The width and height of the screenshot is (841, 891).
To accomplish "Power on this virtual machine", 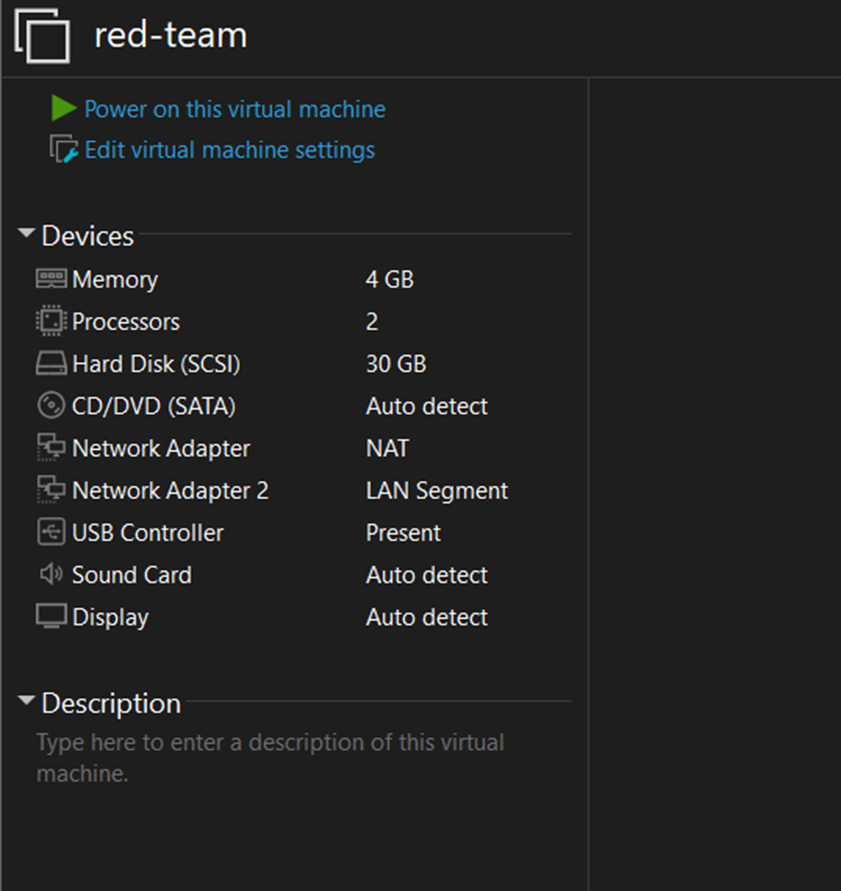I will 235,109.
